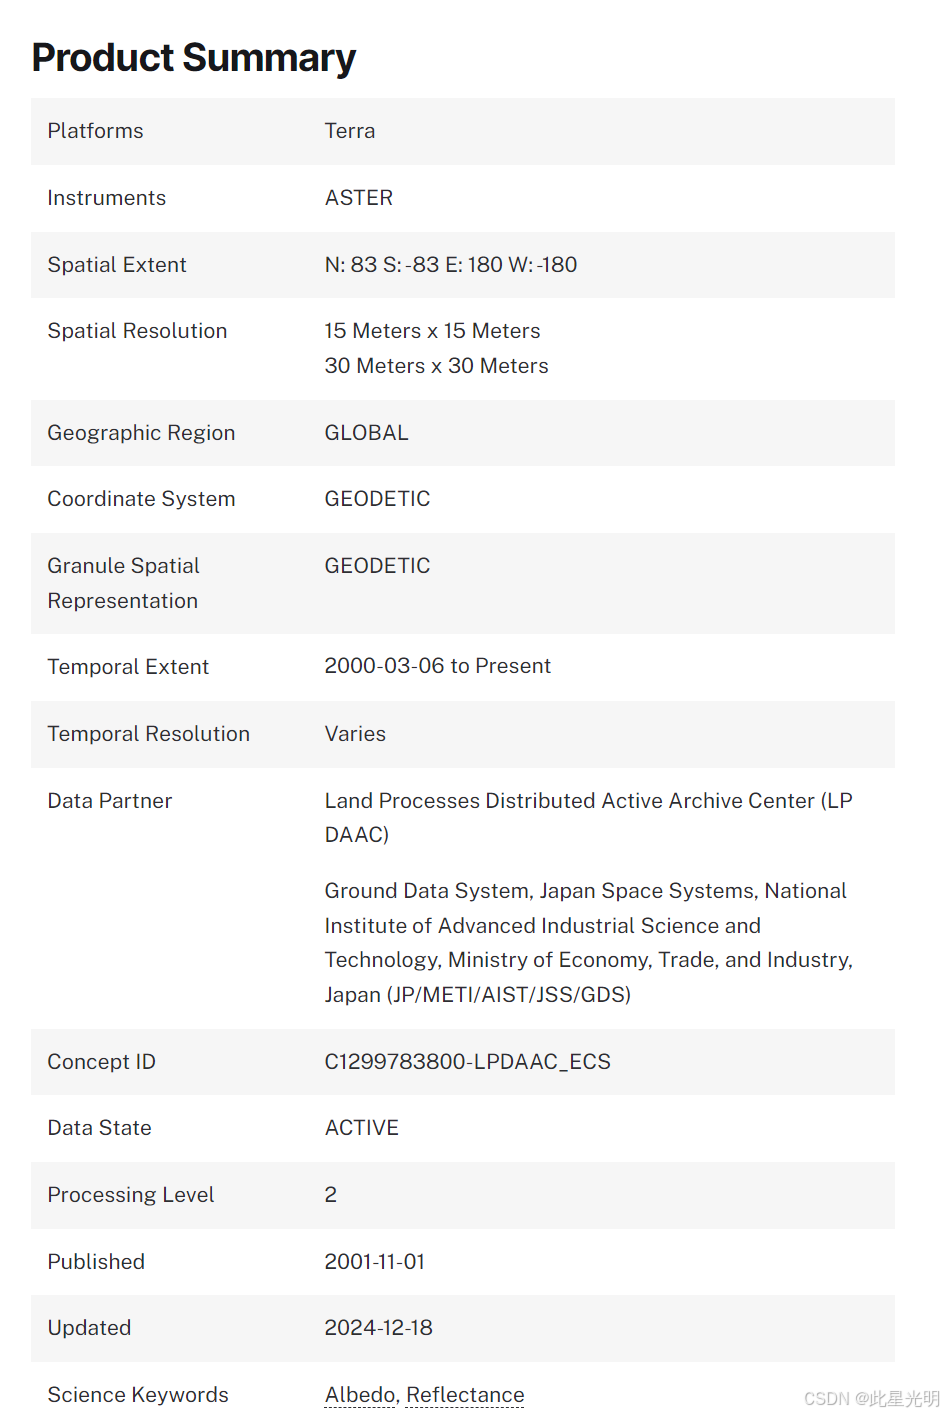Click the 15 Meters x 15 Meters resolution

[432, 331]
